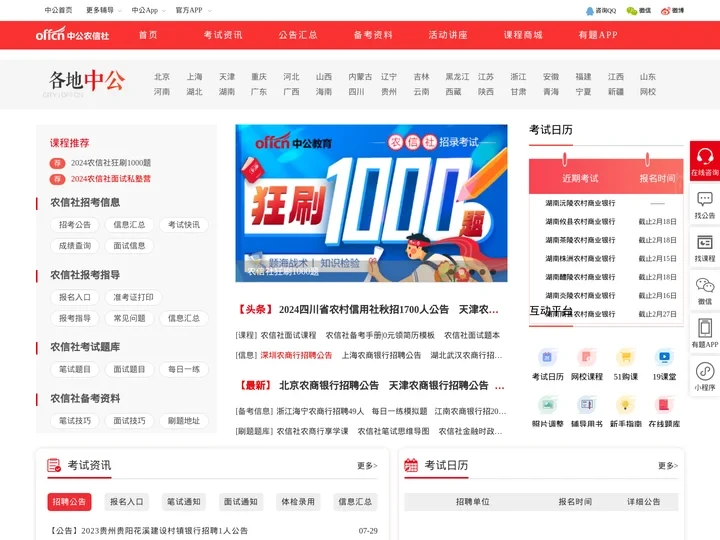Open the 湖南攸县农村商业银行 exam row
The height and width of the screenshot is (540, 720).
[606, 221]
